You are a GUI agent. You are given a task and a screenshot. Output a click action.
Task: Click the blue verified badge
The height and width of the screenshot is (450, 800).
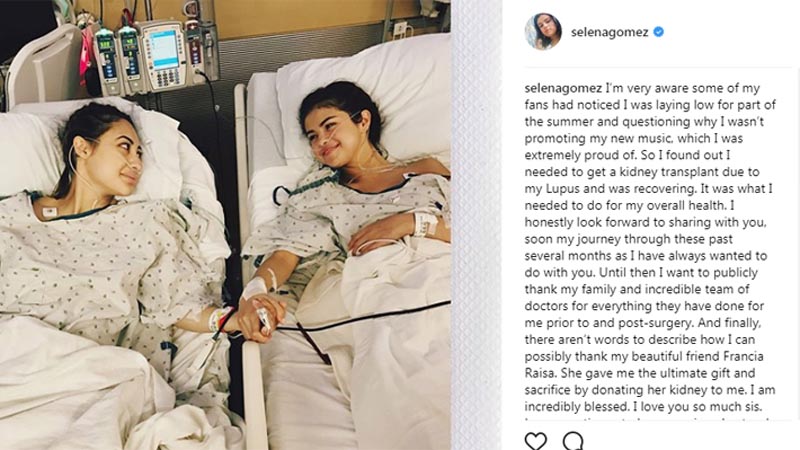coord(659,32)
